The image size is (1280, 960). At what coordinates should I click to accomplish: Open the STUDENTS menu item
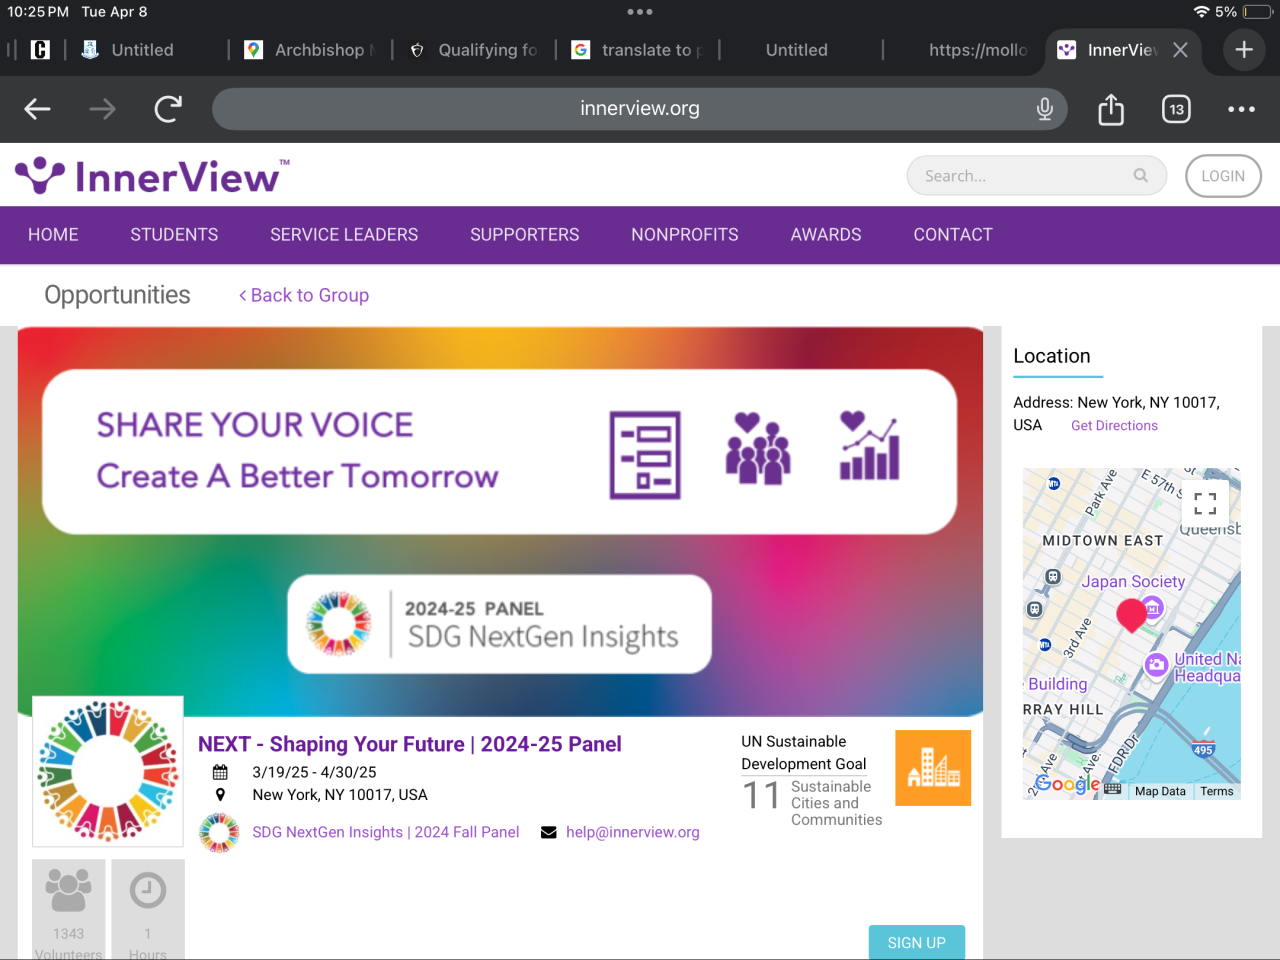174,235
